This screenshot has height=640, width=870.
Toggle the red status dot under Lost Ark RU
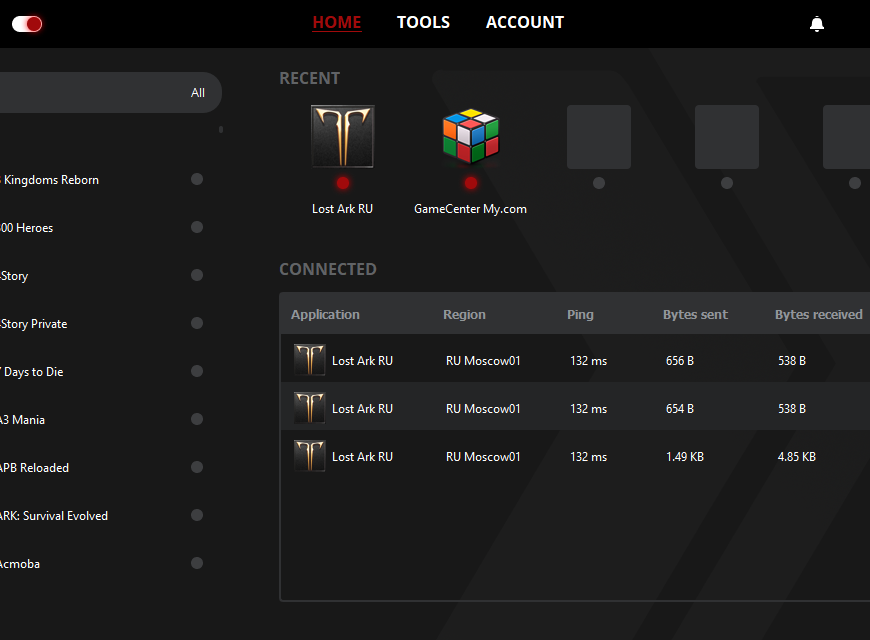[x=343, y=183]
